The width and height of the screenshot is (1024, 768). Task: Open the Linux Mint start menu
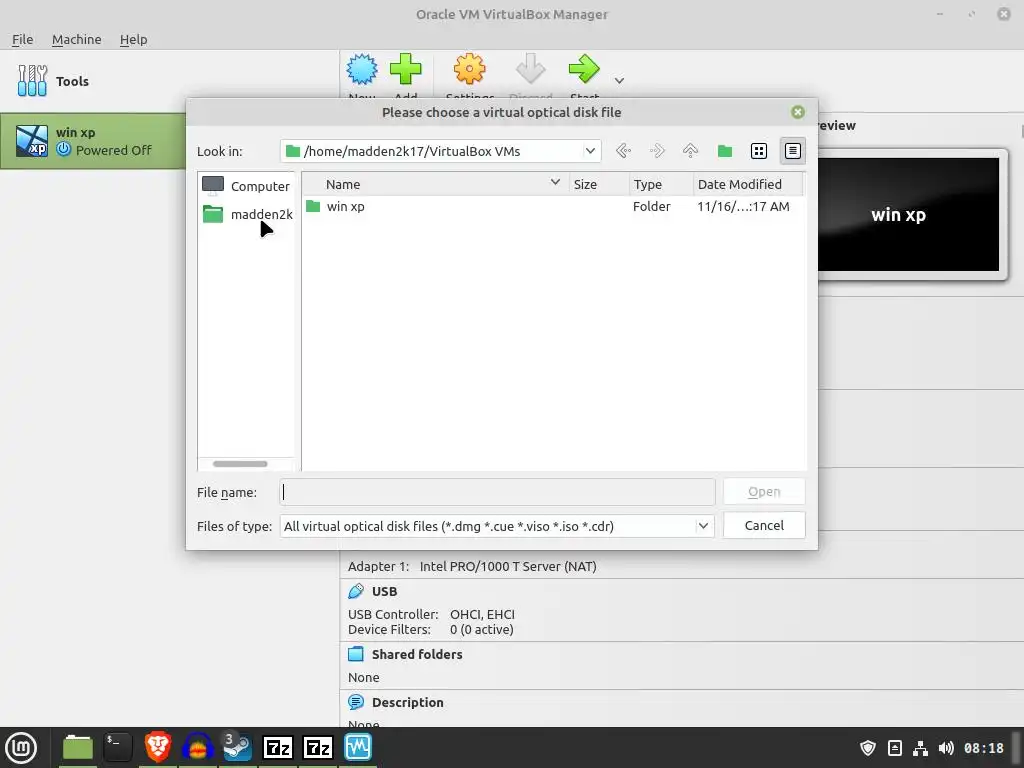click(x=21, y=748)
